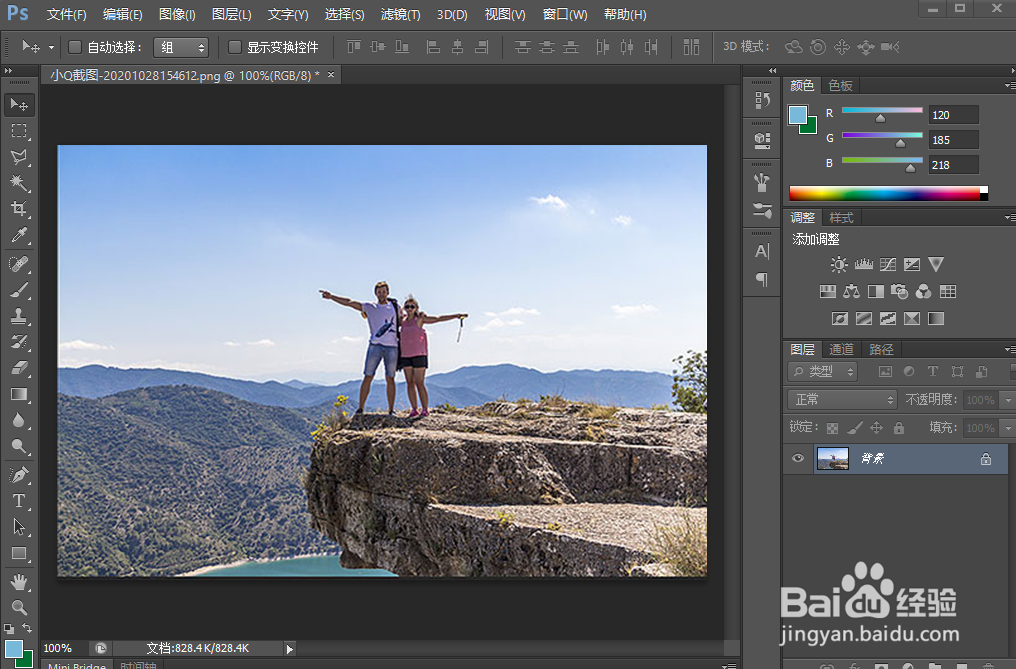This screenshot has height=669, width=1016.
Task: Select the Rectangular Marquee tool
Action: 19,131
